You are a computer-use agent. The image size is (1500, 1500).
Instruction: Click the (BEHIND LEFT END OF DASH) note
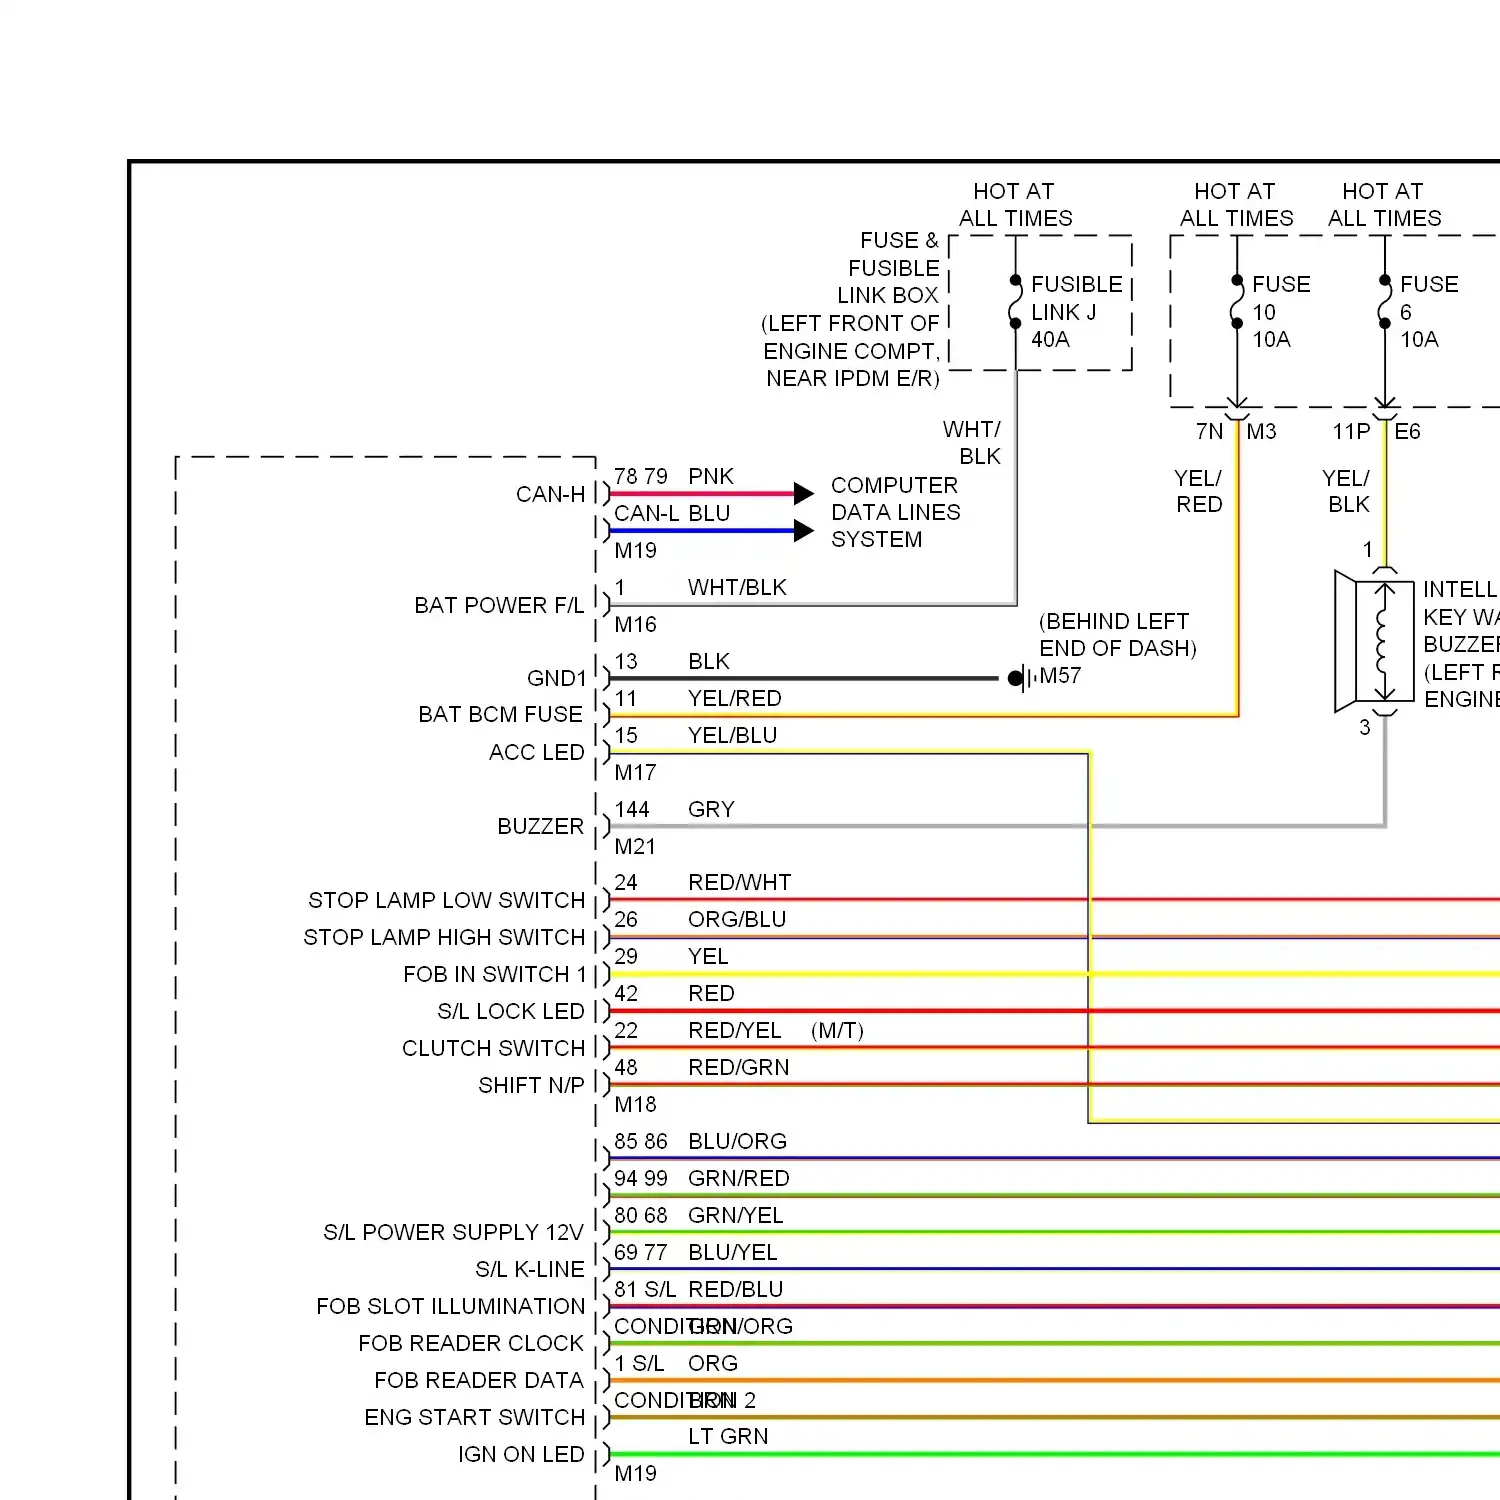pos(1117,634)
